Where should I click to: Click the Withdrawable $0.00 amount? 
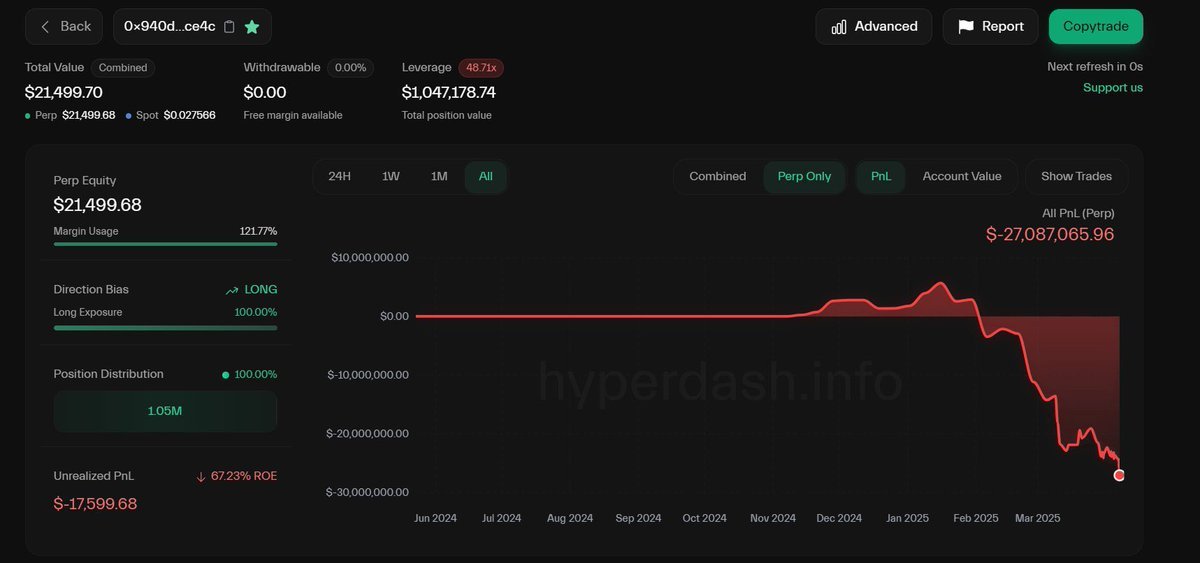click(x=265, y=92)
